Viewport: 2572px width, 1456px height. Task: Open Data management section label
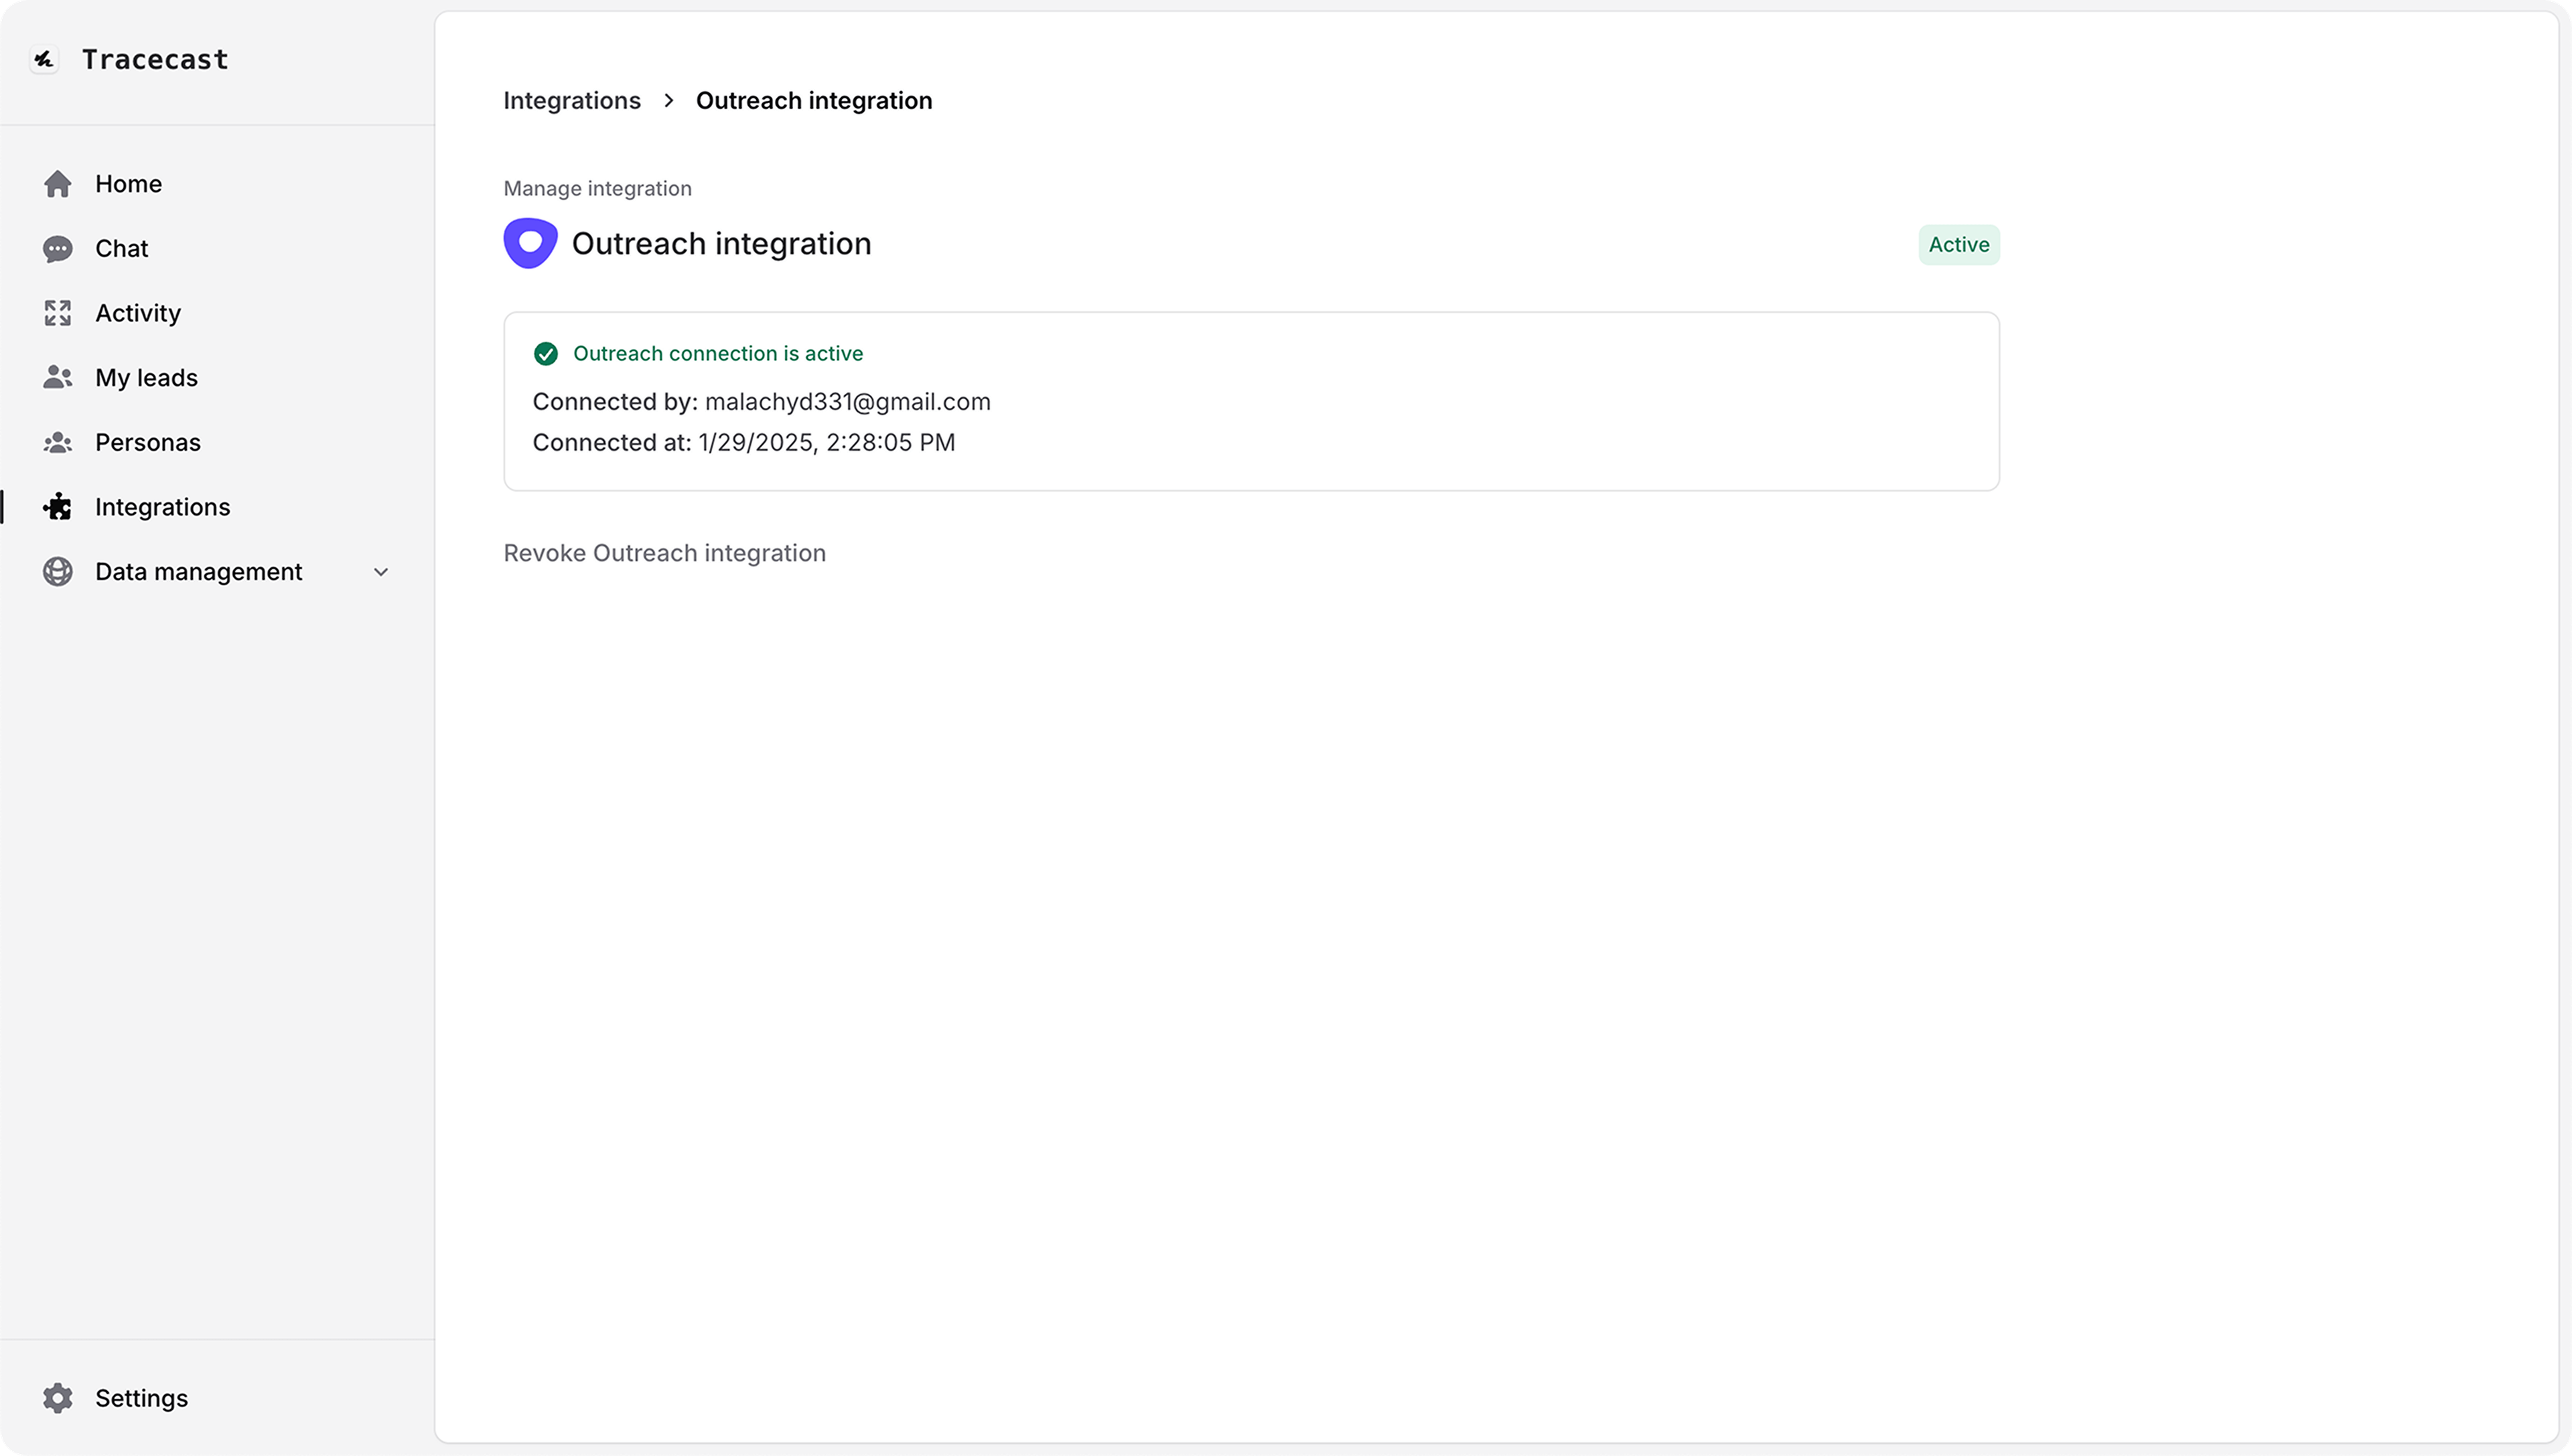198,572
